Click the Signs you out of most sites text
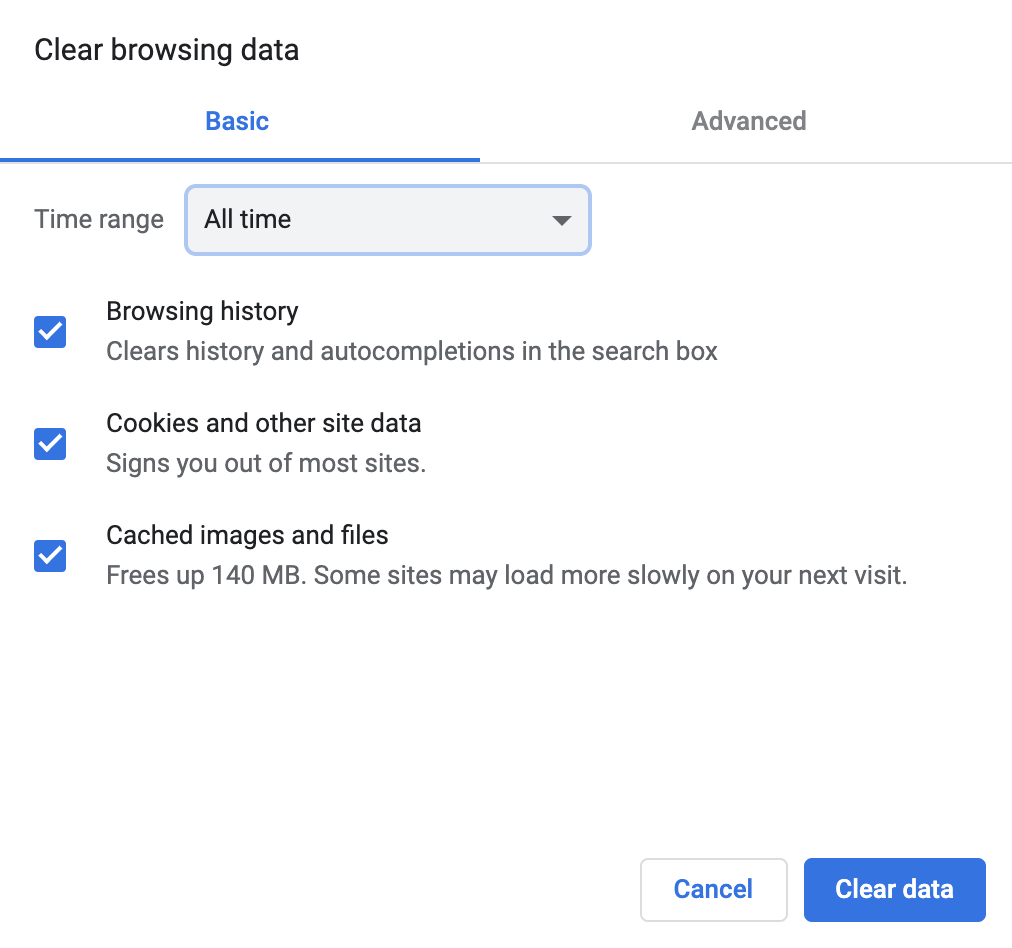Screen dimensions: 1012x948 (x=266, y=463)
